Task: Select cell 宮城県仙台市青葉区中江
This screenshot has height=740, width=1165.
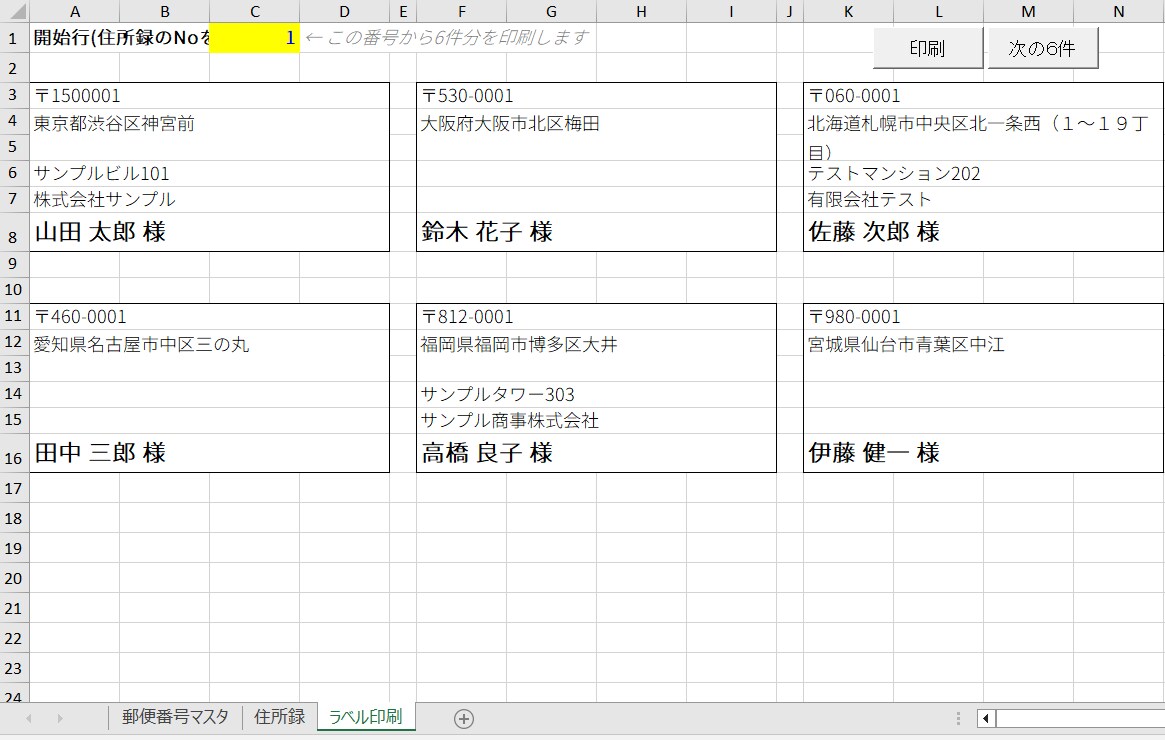Action: coord(984,355)
